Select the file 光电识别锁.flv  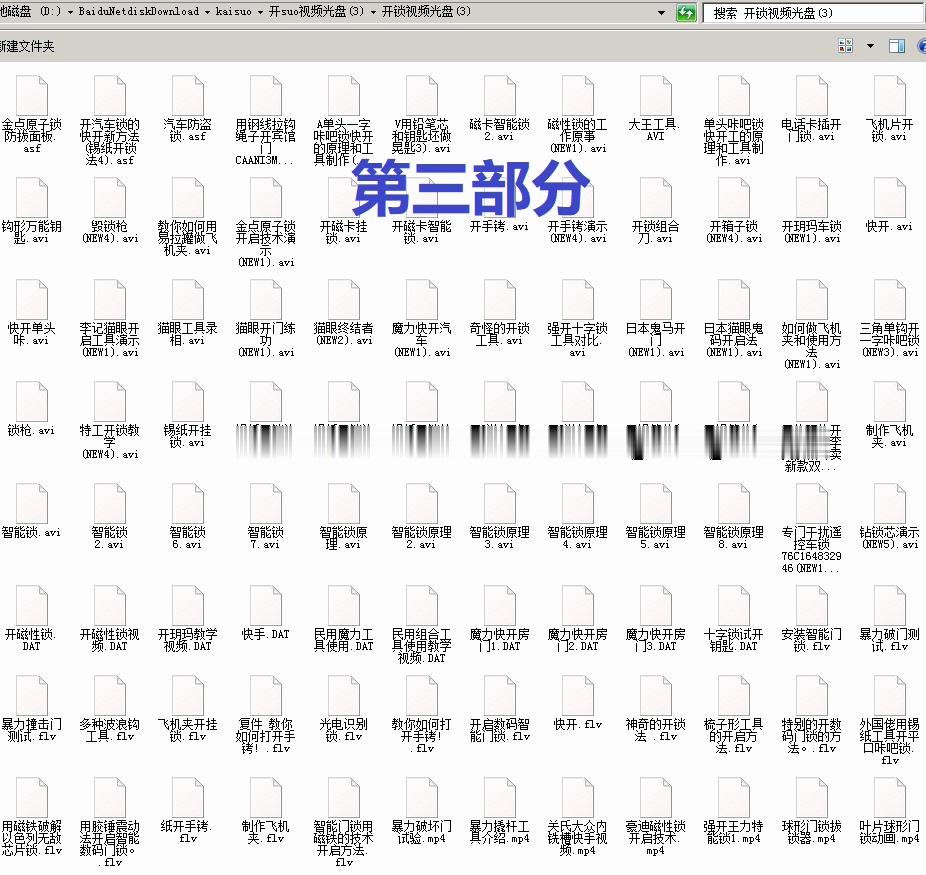point(344,710)
